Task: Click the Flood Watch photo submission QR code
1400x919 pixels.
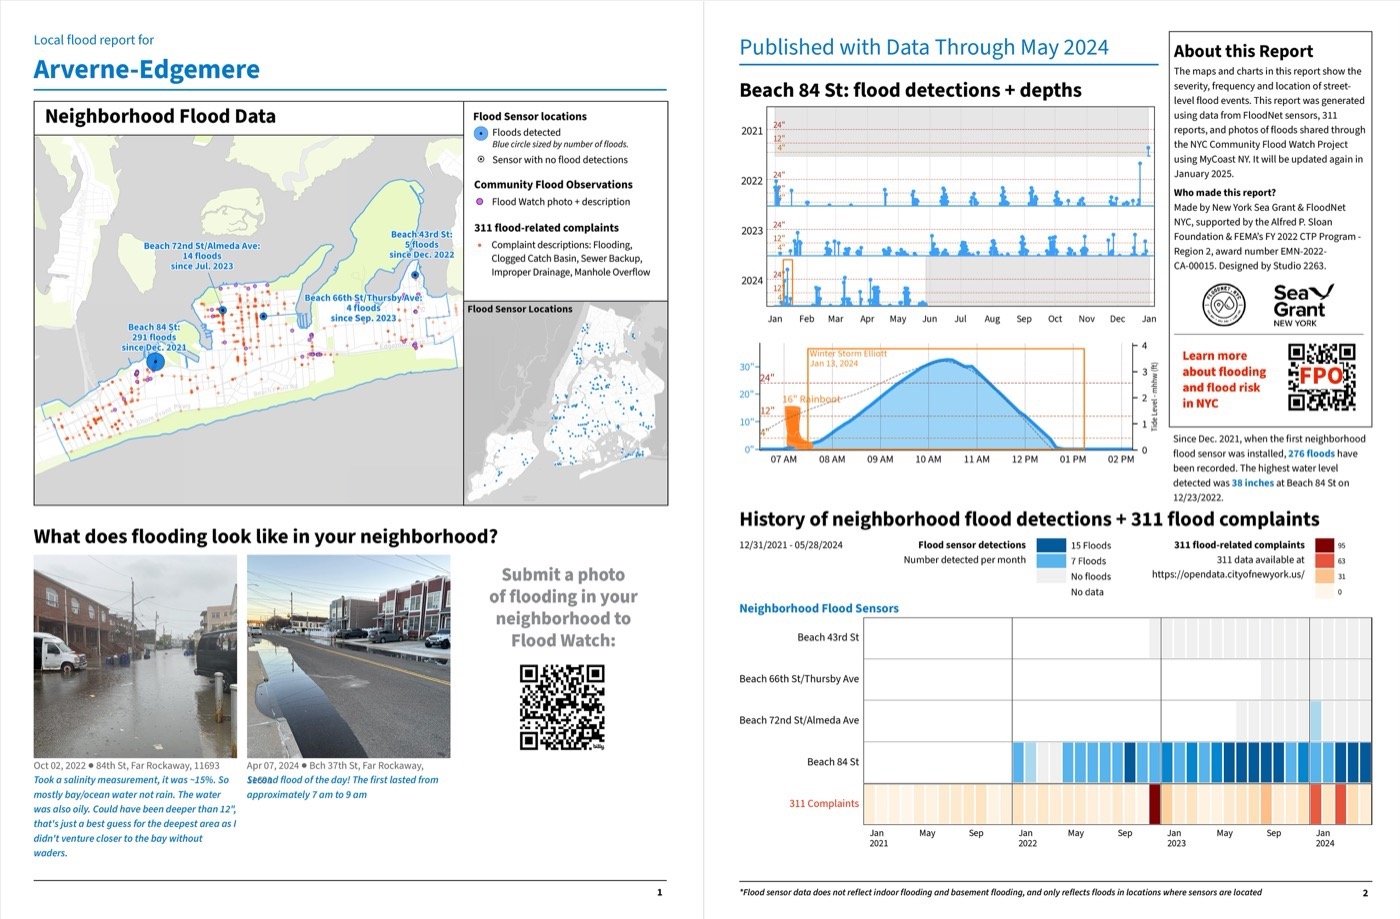Action: [562, 708]
